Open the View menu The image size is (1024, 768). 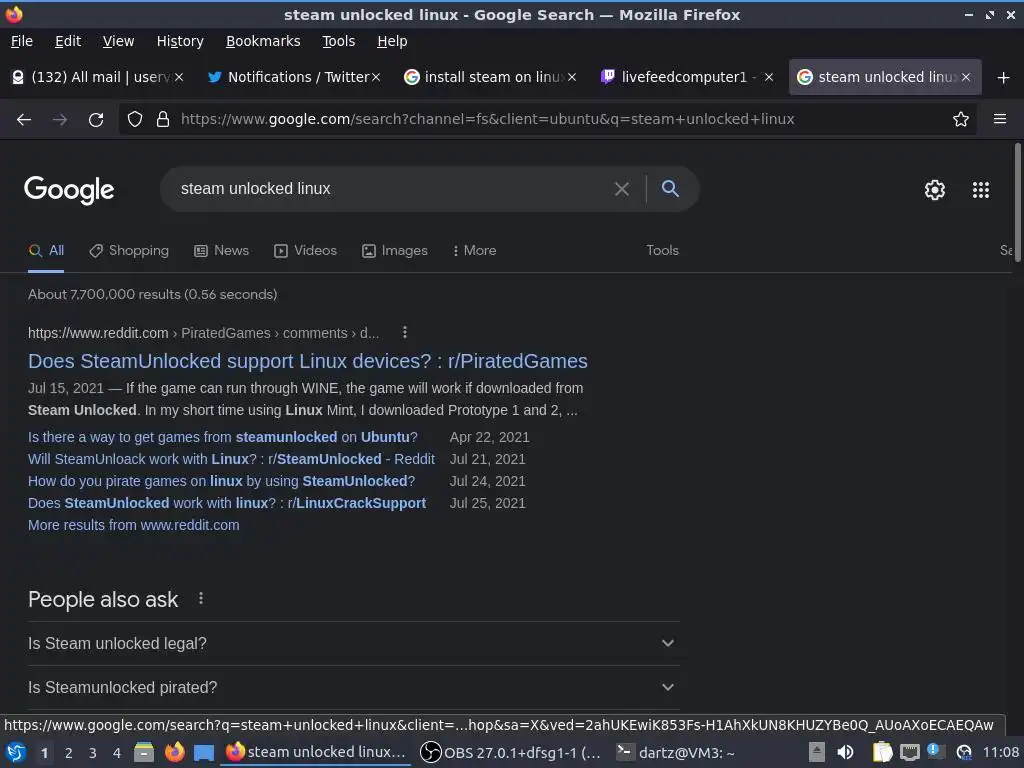[x=118, y=41]
